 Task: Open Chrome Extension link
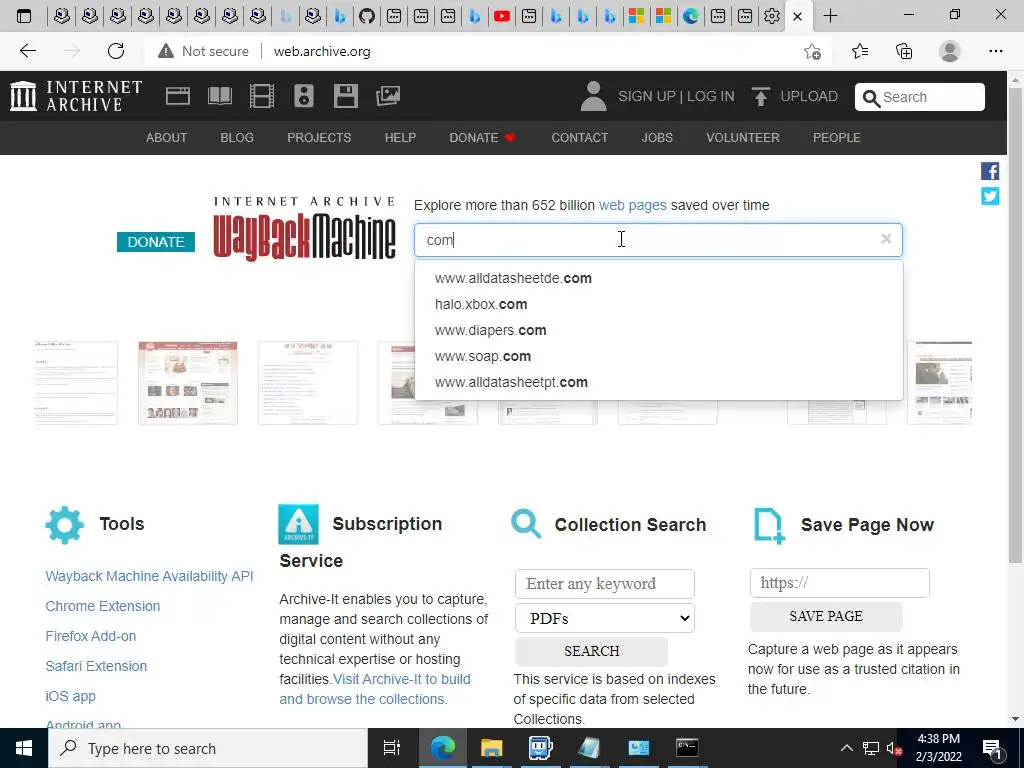[103, 606]
